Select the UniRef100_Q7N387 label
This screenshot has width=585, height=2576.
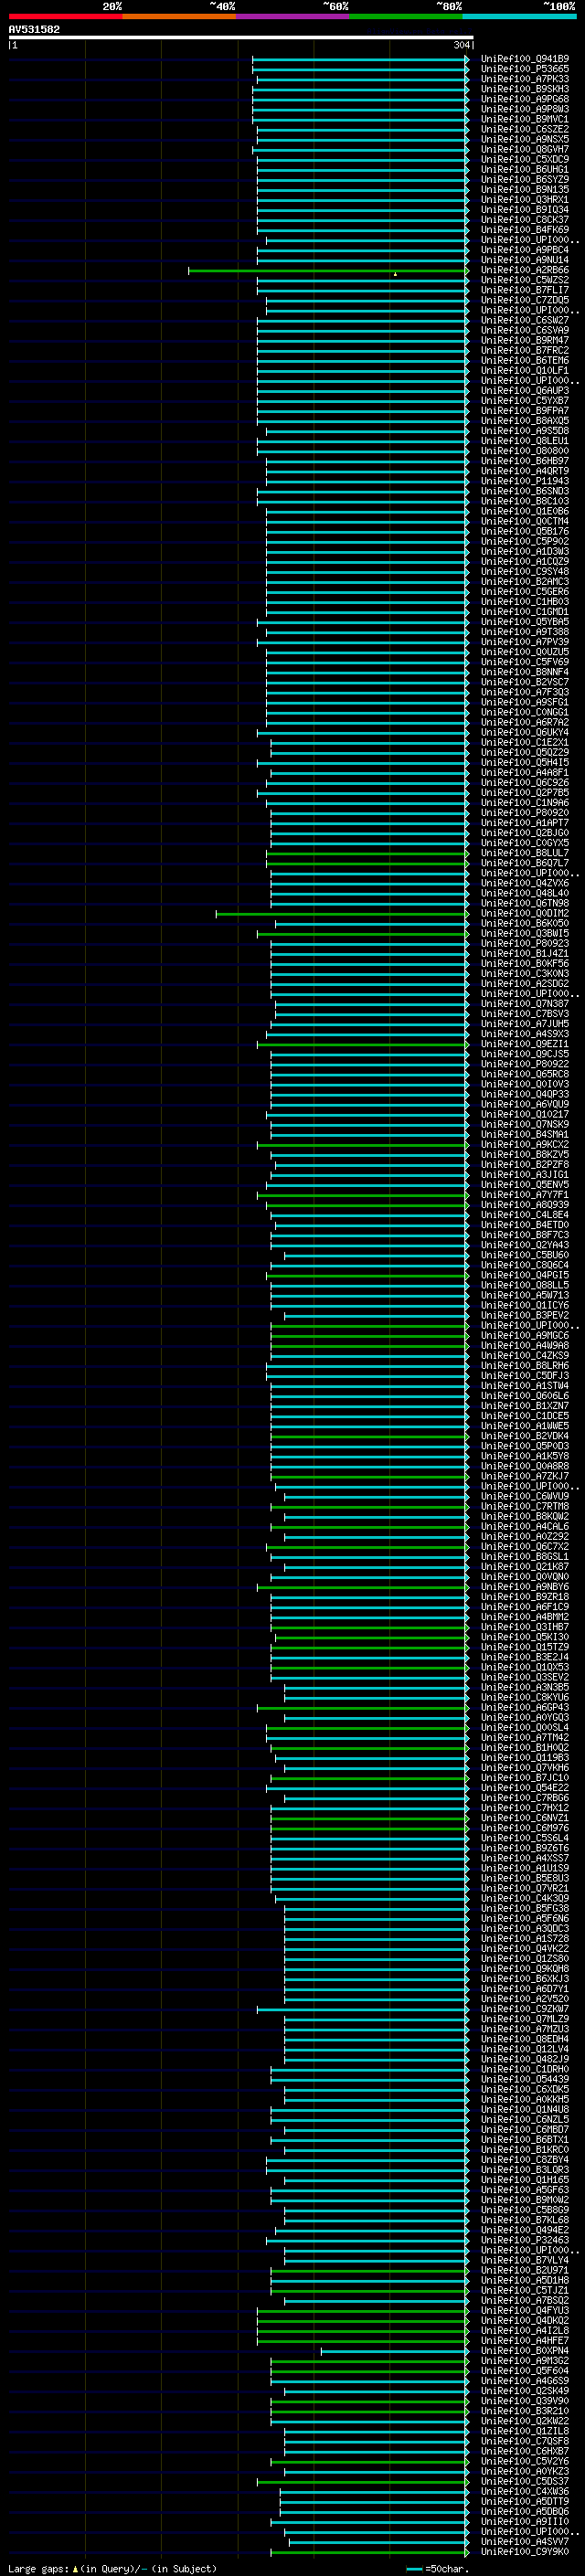(x=524, y=1003)
